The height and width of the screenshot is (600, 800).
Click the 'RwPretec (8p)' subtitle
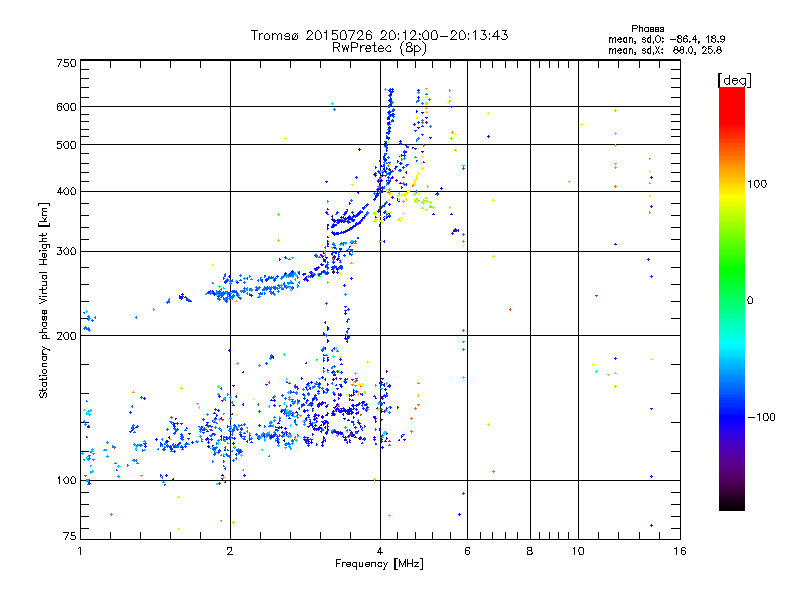[x=379, y=48]
